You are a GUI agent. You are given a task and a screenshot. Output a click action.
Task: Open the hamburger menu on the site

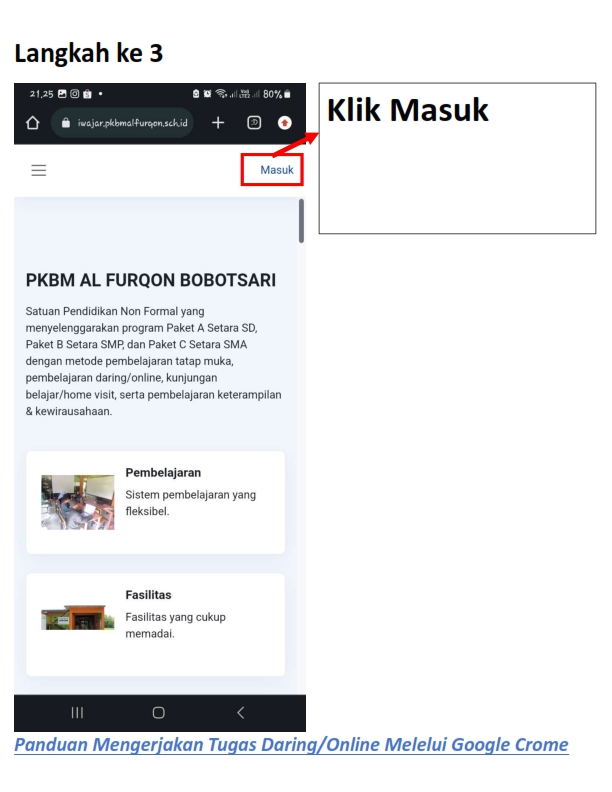coord(39,170)
